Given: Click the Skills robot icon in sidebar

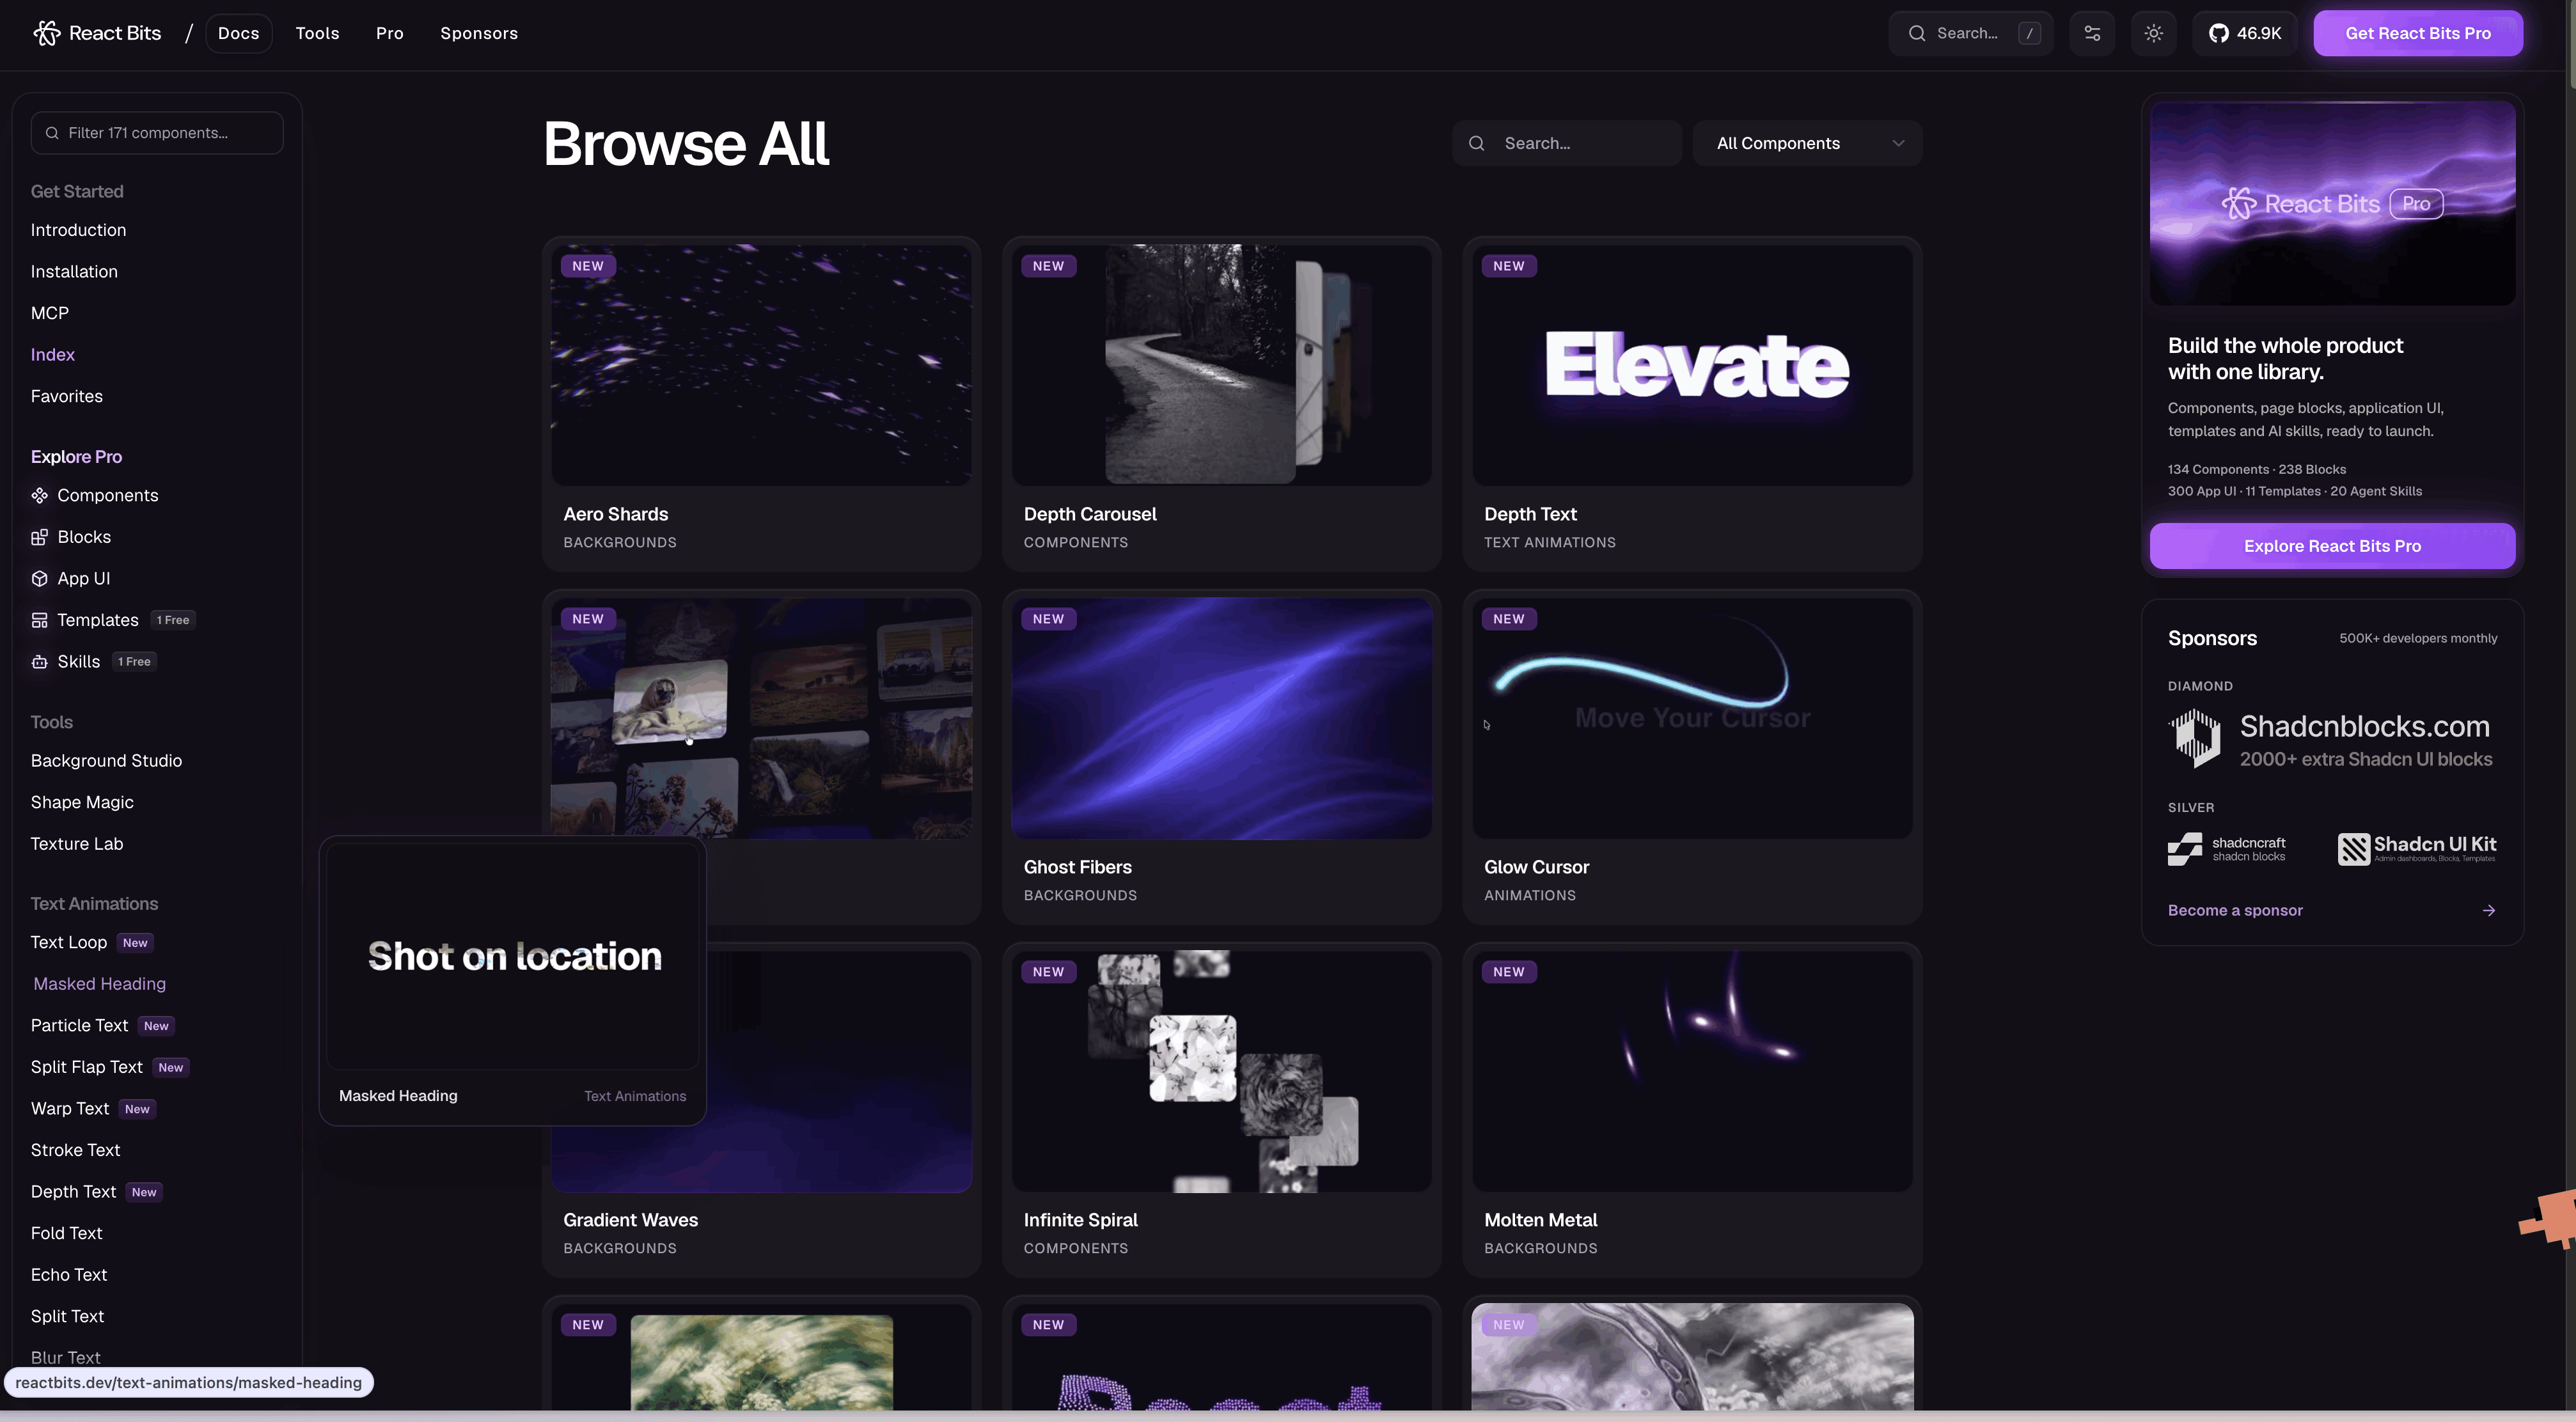Looking at the screenshot, I should [39, 661].
